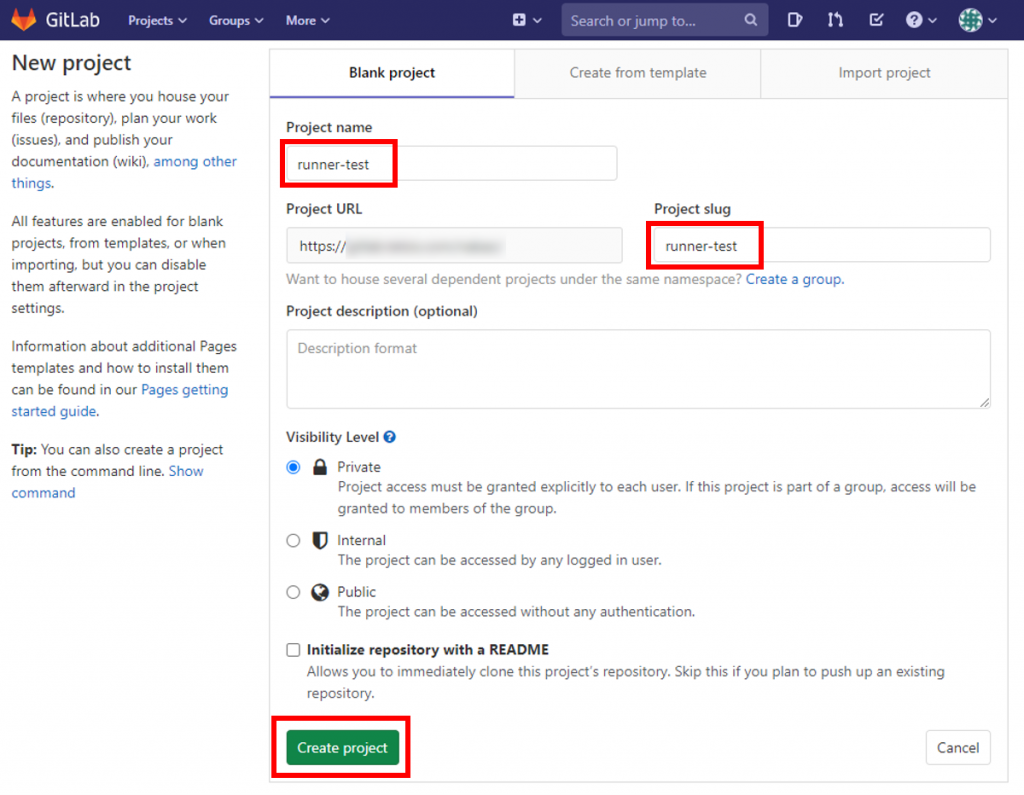Click the Create a group link
This screenshot has height=795, width=1024.
pos(795,279)
